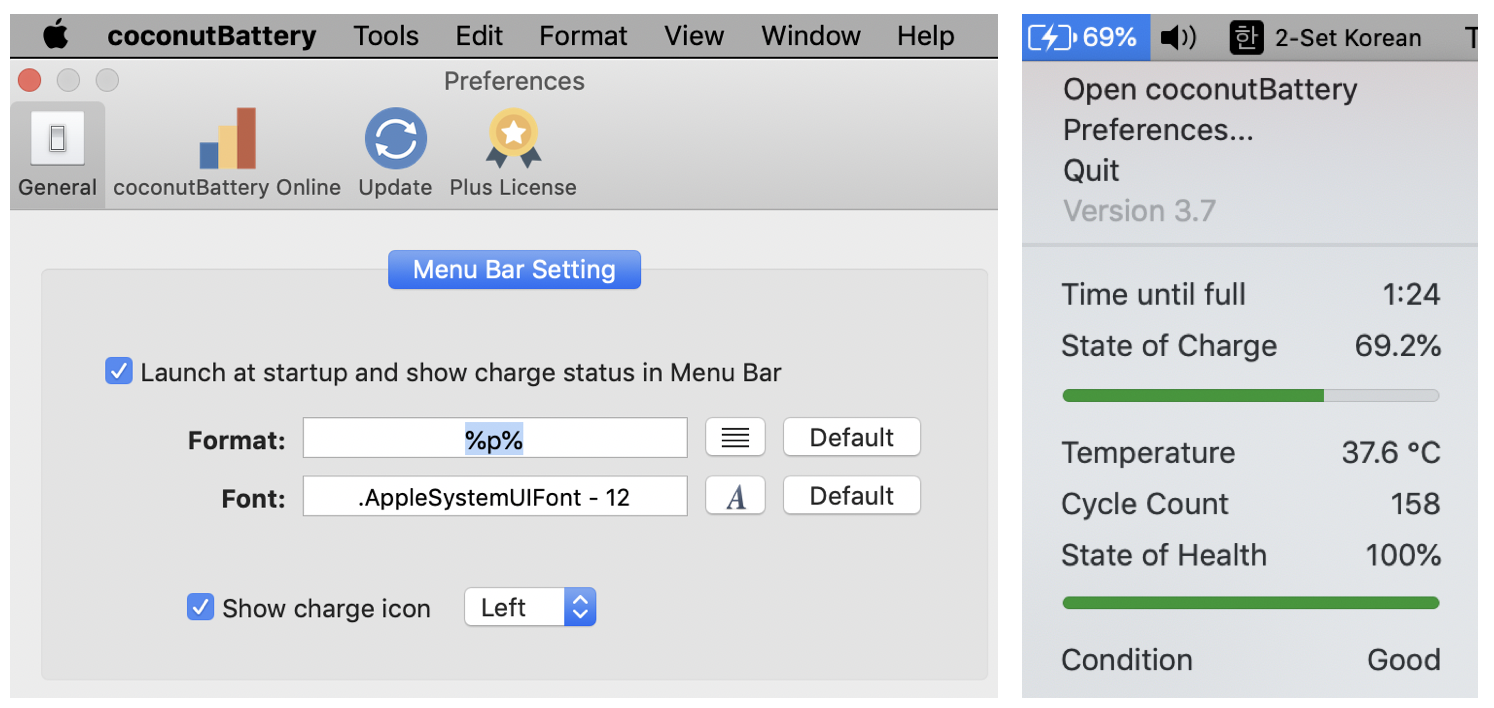Click the Font field showing .AppleSystemUIFont - 12
The width and height of the screenshot is (1494, 708).
coord(495,496)
